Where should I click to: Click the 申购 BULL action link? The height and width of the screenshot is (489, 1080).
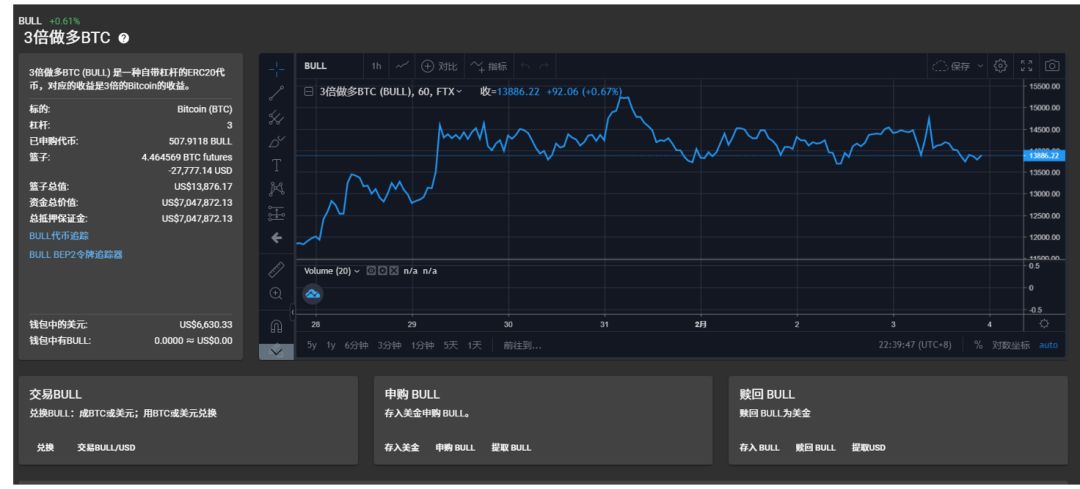[x=455, y=448]
